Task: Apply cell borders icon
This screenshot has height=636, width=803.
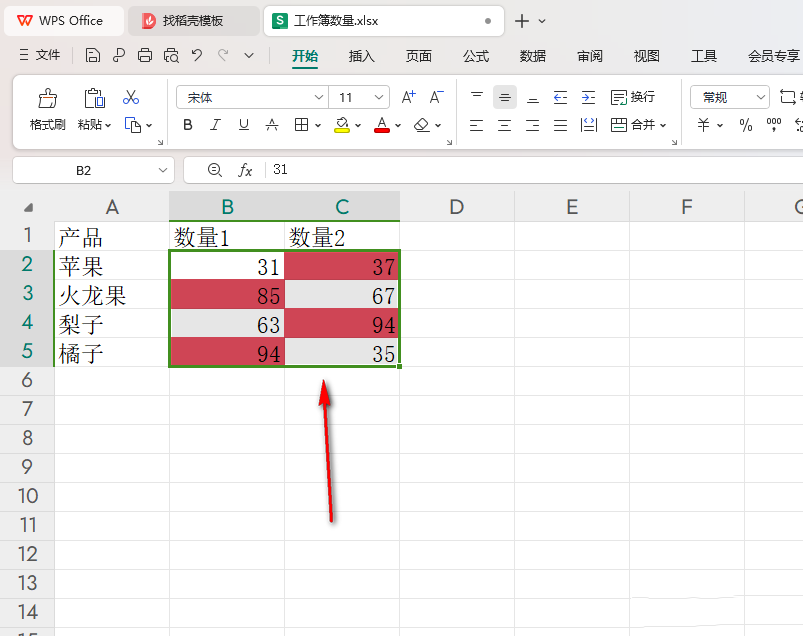Action: coord(302,125)
